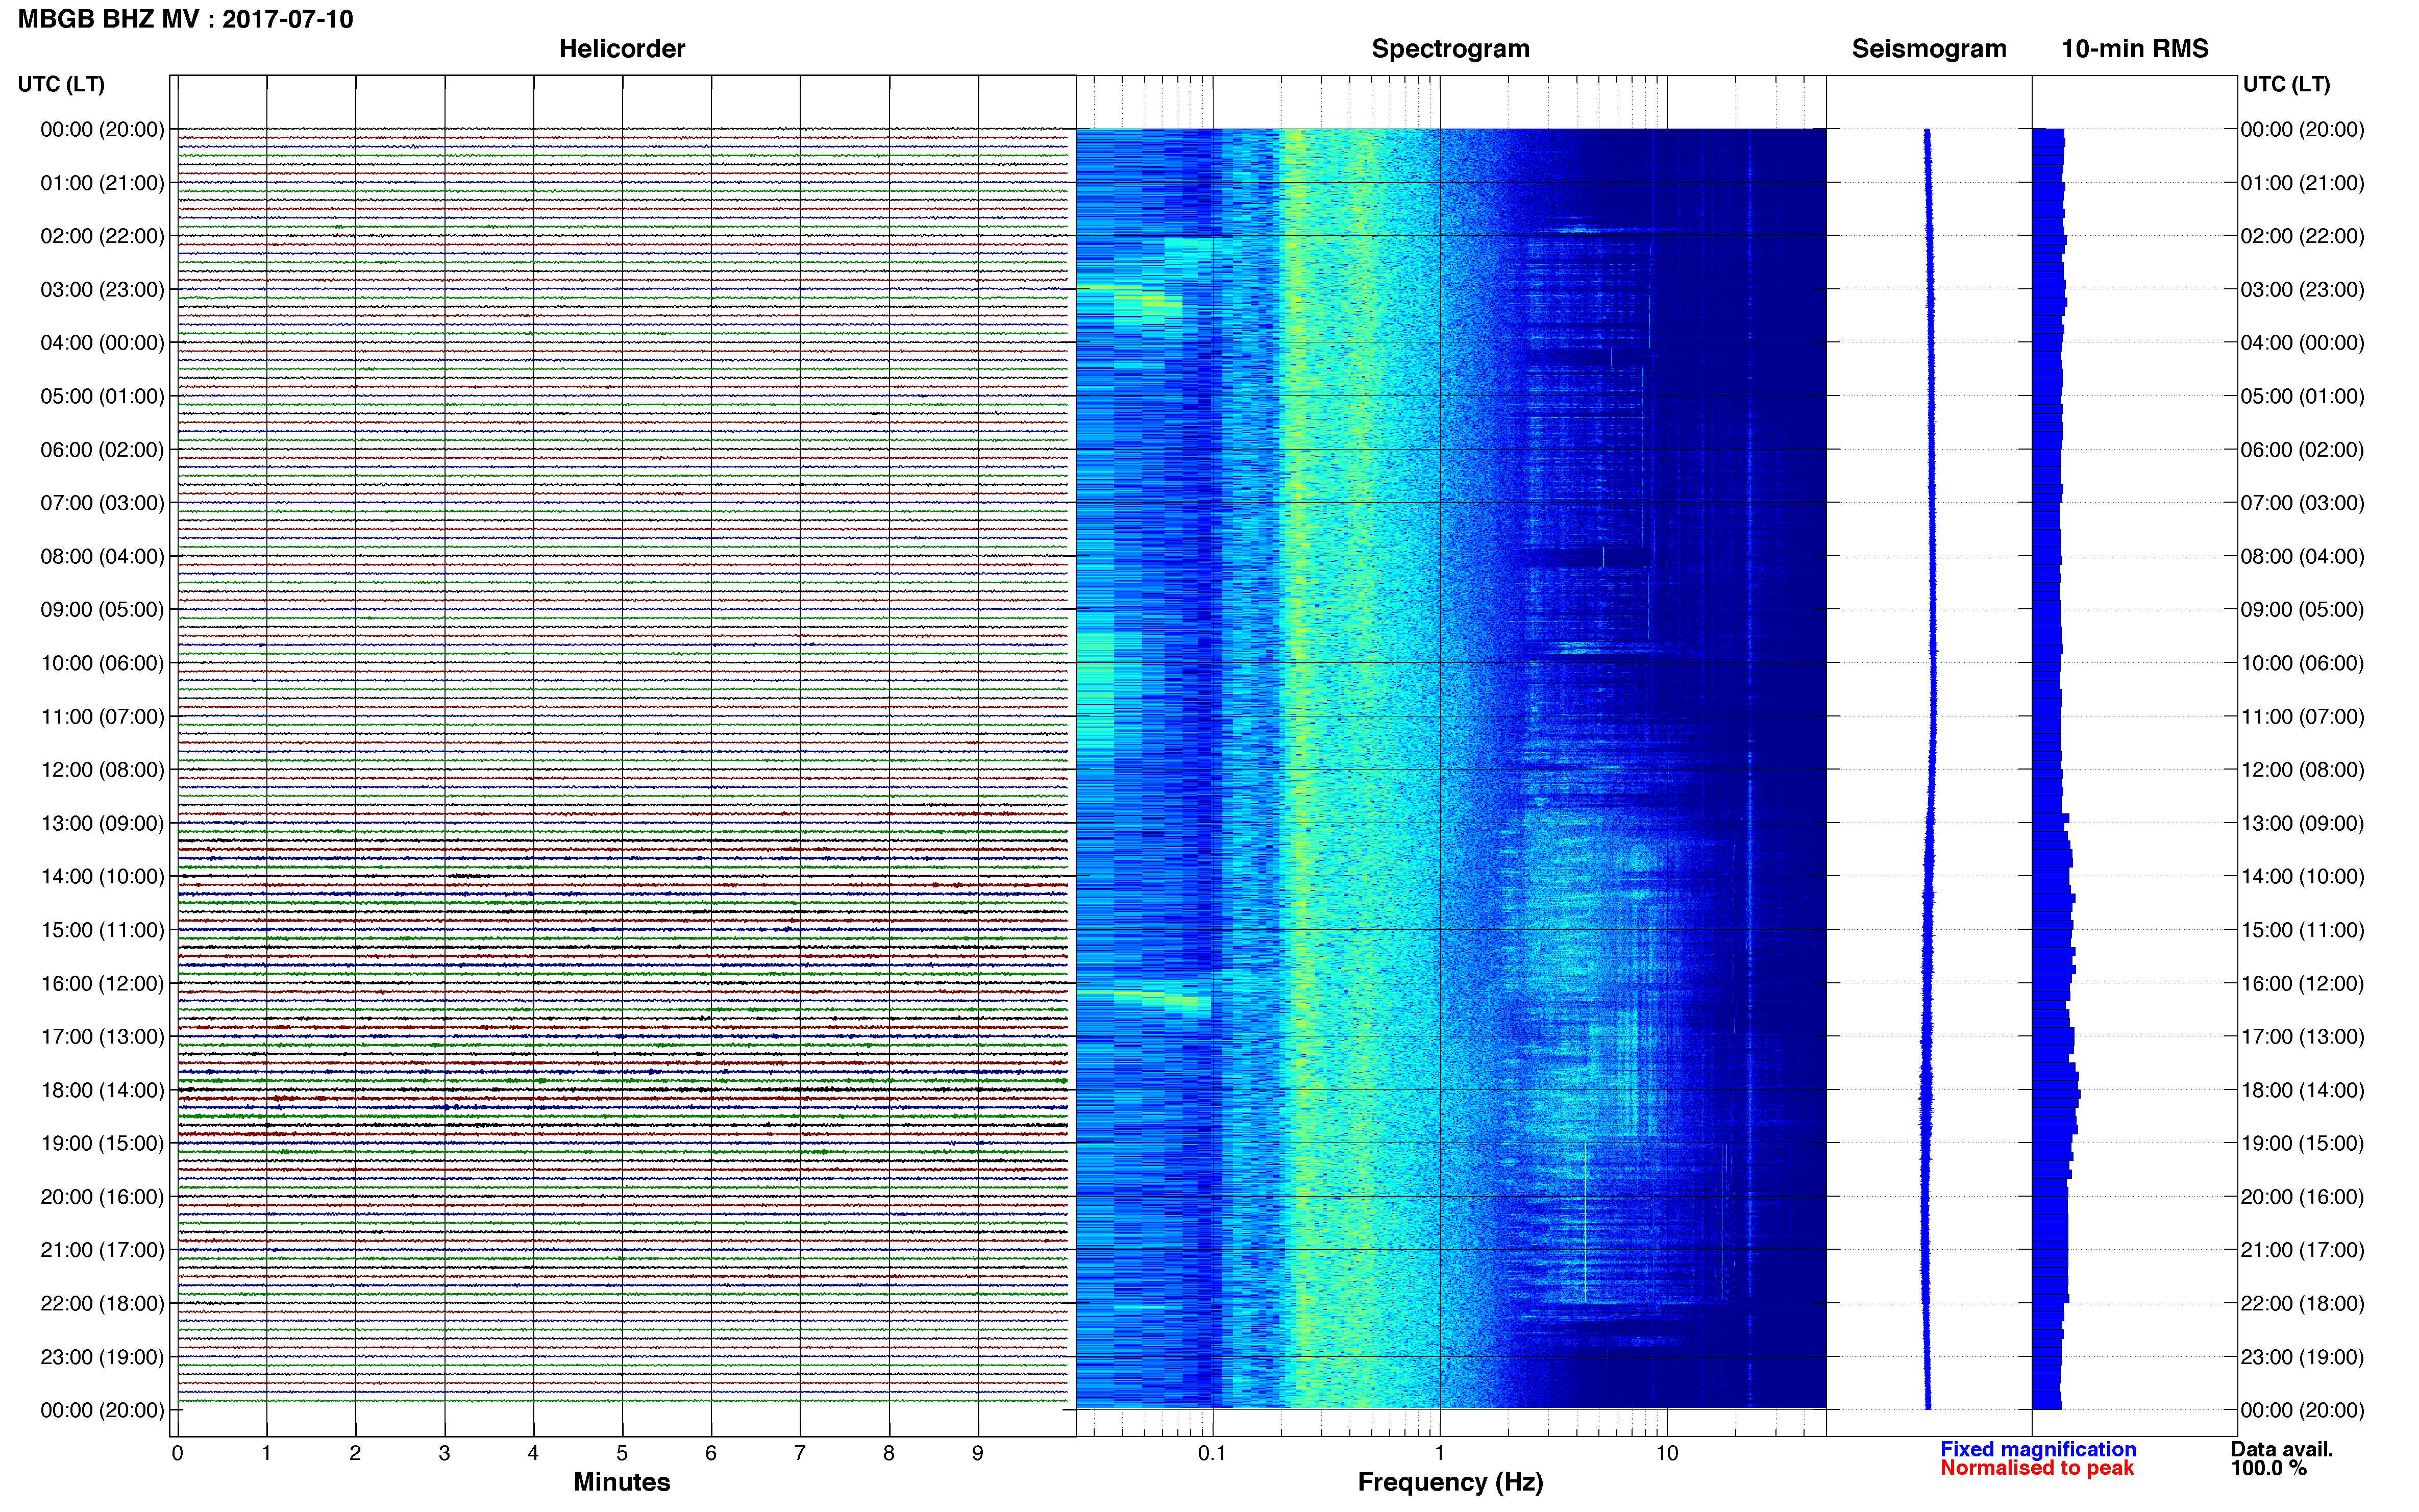Click '03:00 (23:00)' on the left time axis
Viewport: 2419px width, 1512px height.
(102, 290)
